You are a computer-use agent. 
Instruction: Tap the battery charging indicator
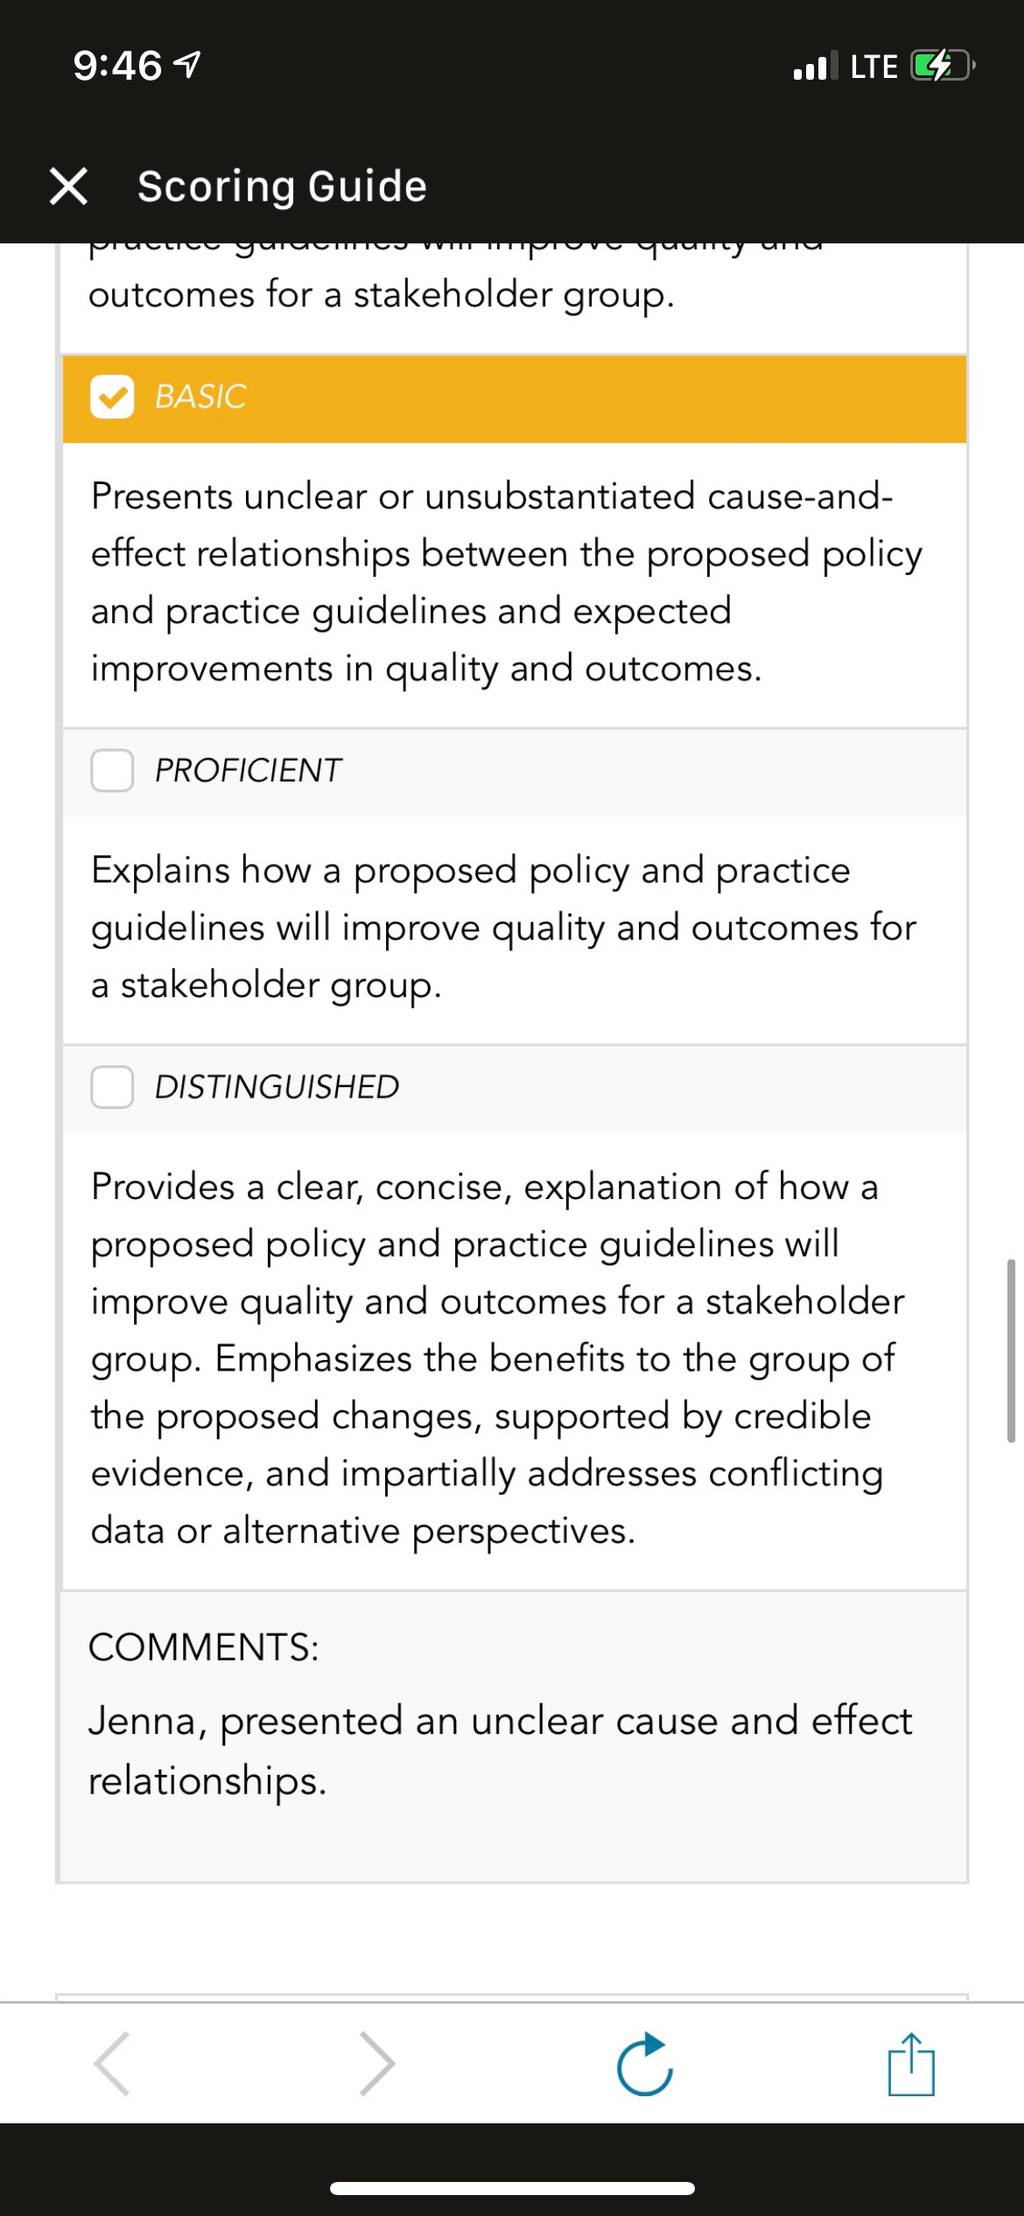tap(942, 67)
